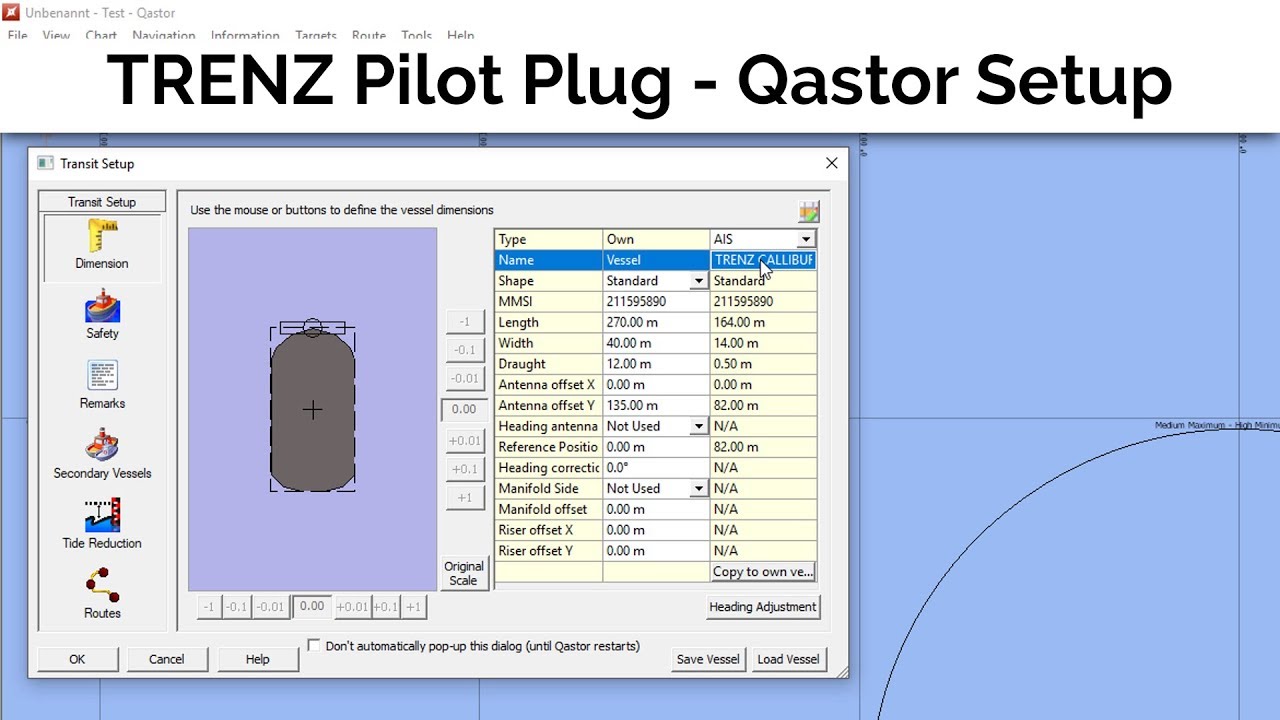Close the Transit Setup dialog
This screenshot has height=720, width=1280.
[x=831, y=163]
